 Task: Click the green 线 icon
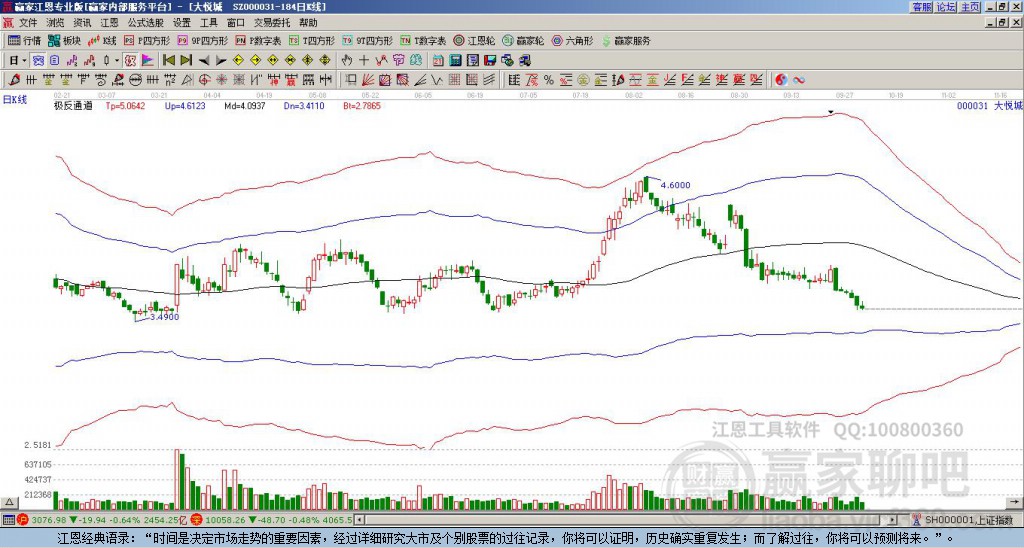[416, 61]
